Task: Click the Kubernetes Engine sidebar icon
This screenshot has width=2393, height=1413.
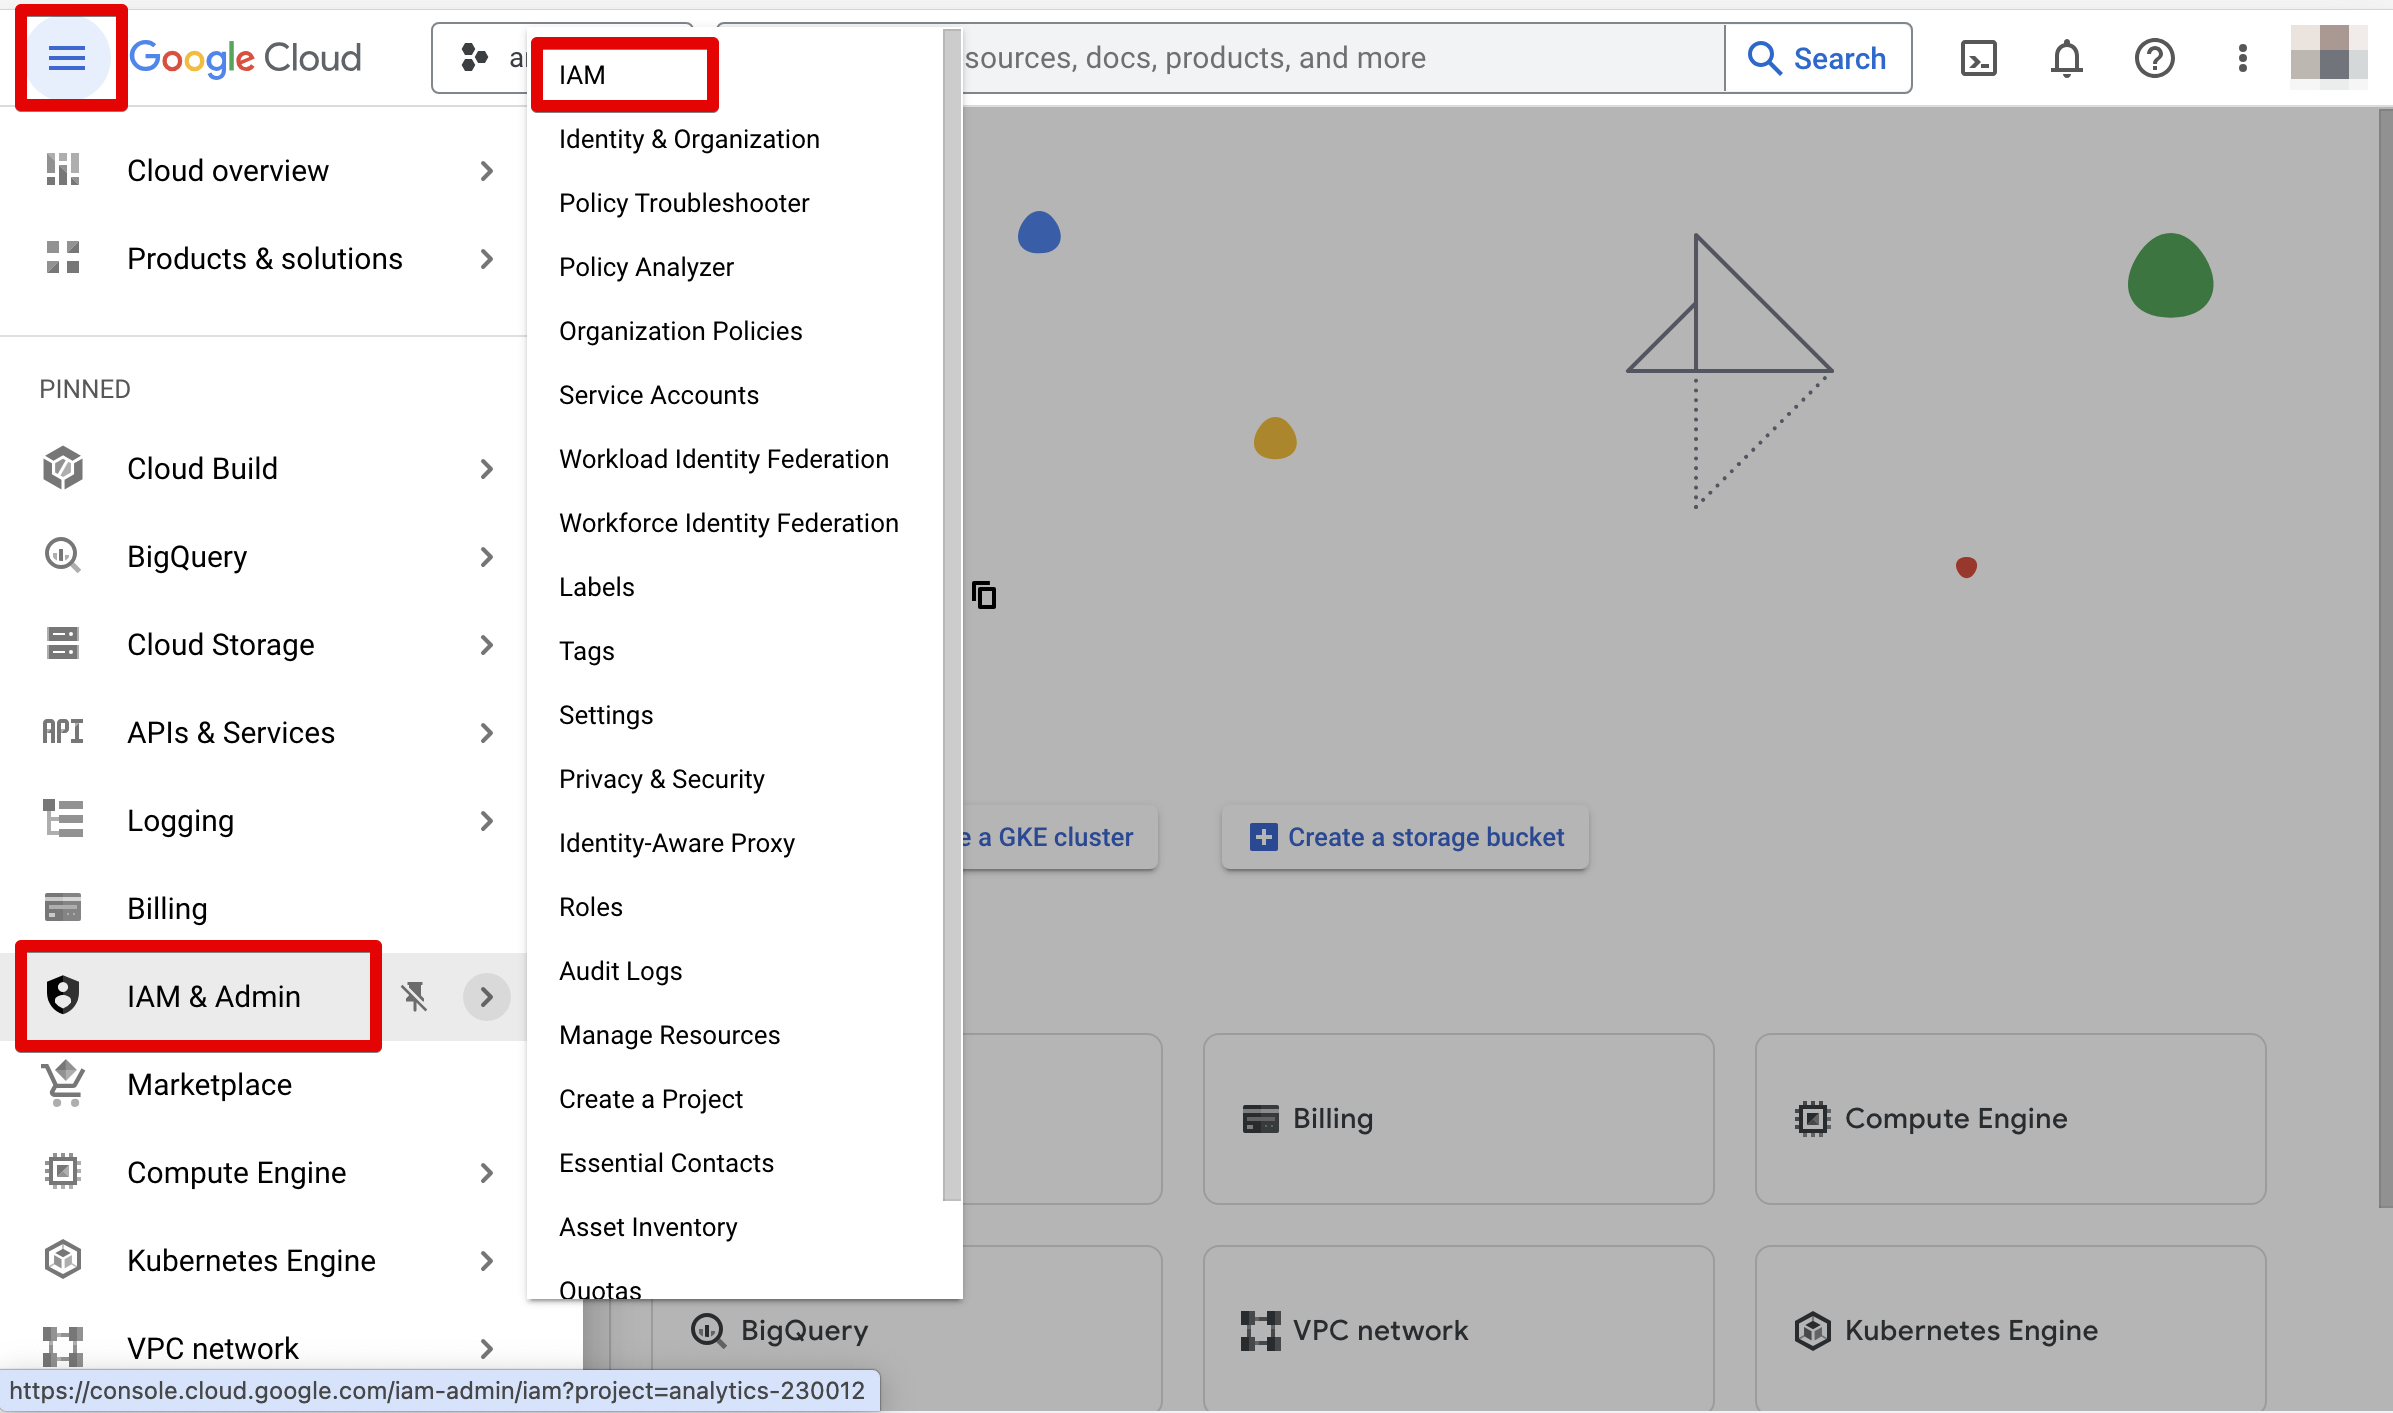Action: [62, 1260]
